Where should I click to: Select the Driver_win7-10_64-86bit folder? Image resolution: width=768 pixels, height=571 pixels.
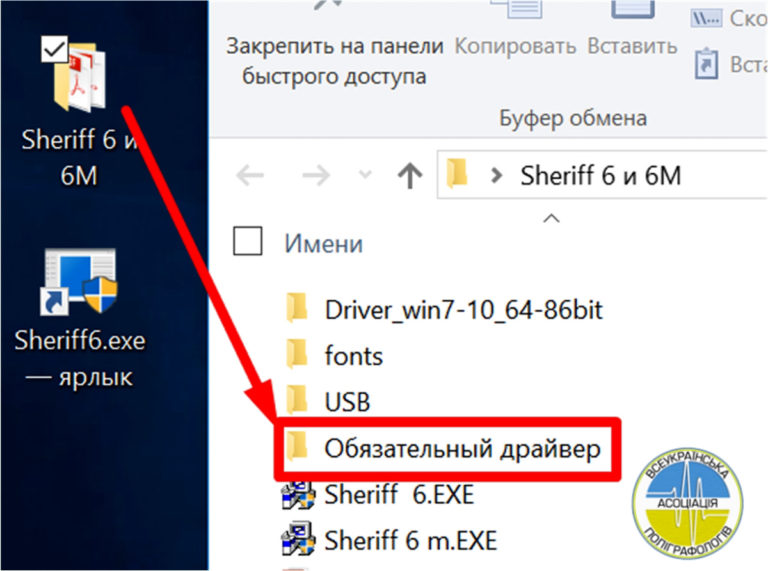[463, 309]
